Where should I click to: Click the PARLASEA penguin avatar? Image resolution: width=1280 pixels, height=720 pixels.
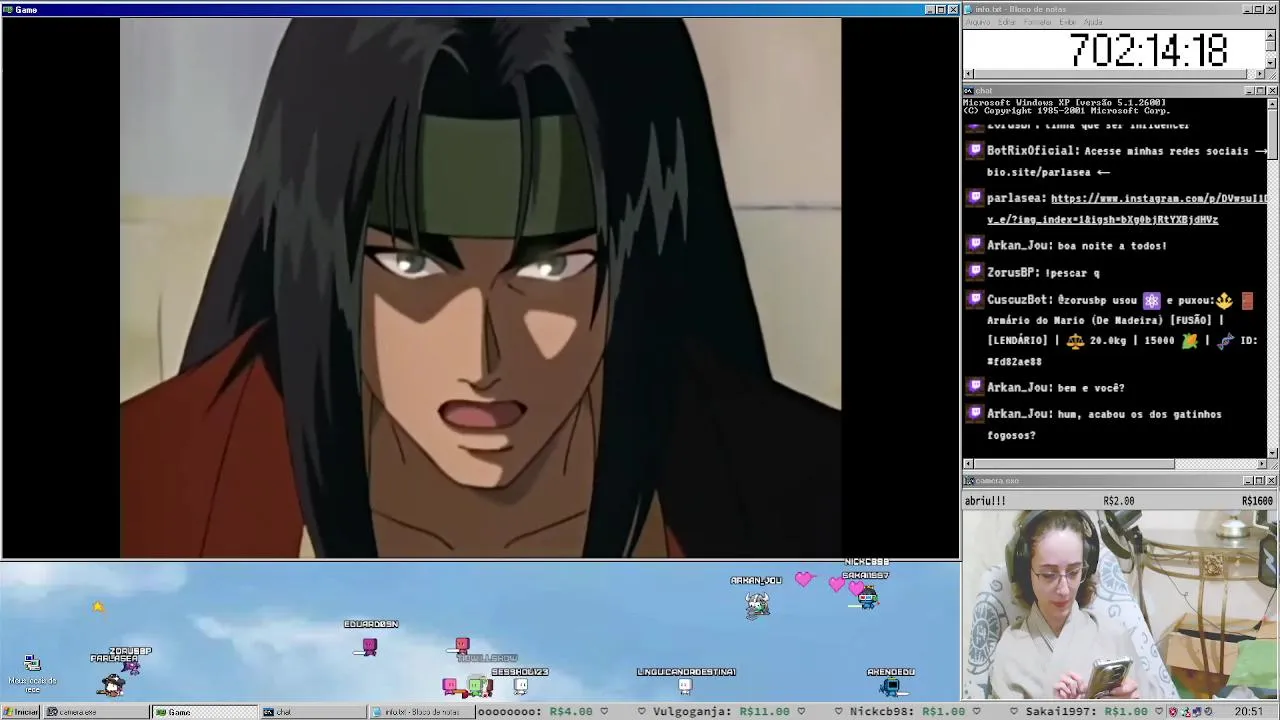pos(113,685)
